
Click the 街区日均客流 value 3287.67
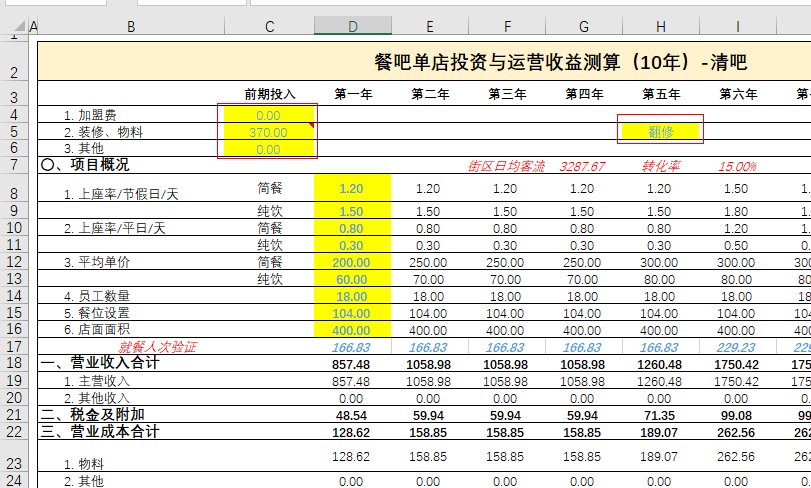[x=582, y=166]
